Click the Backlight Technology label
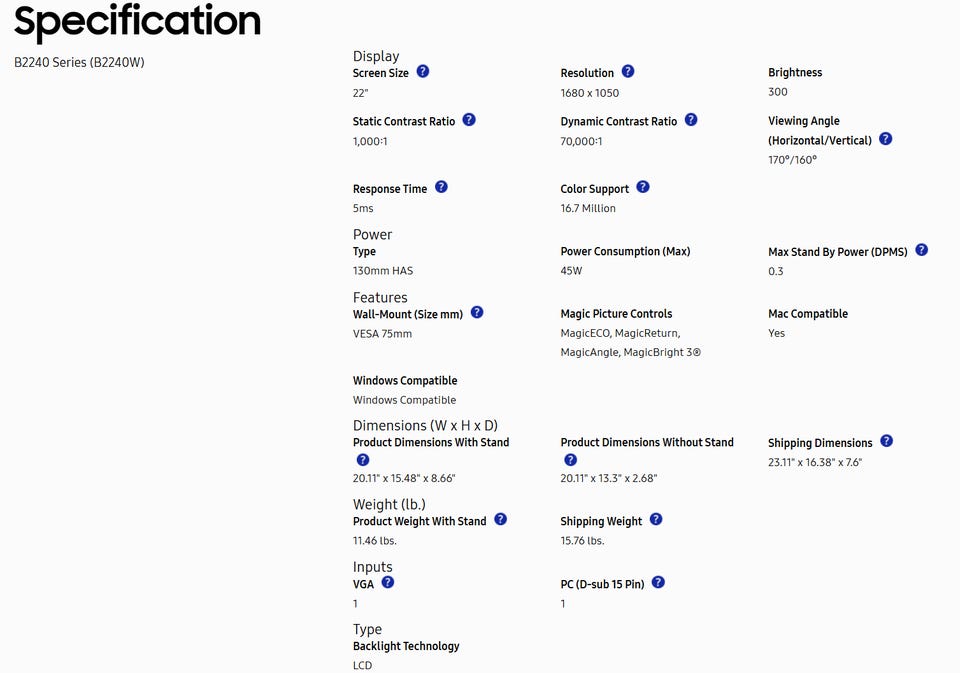This screenshot has height=673, width=960. tap(406, 646)
